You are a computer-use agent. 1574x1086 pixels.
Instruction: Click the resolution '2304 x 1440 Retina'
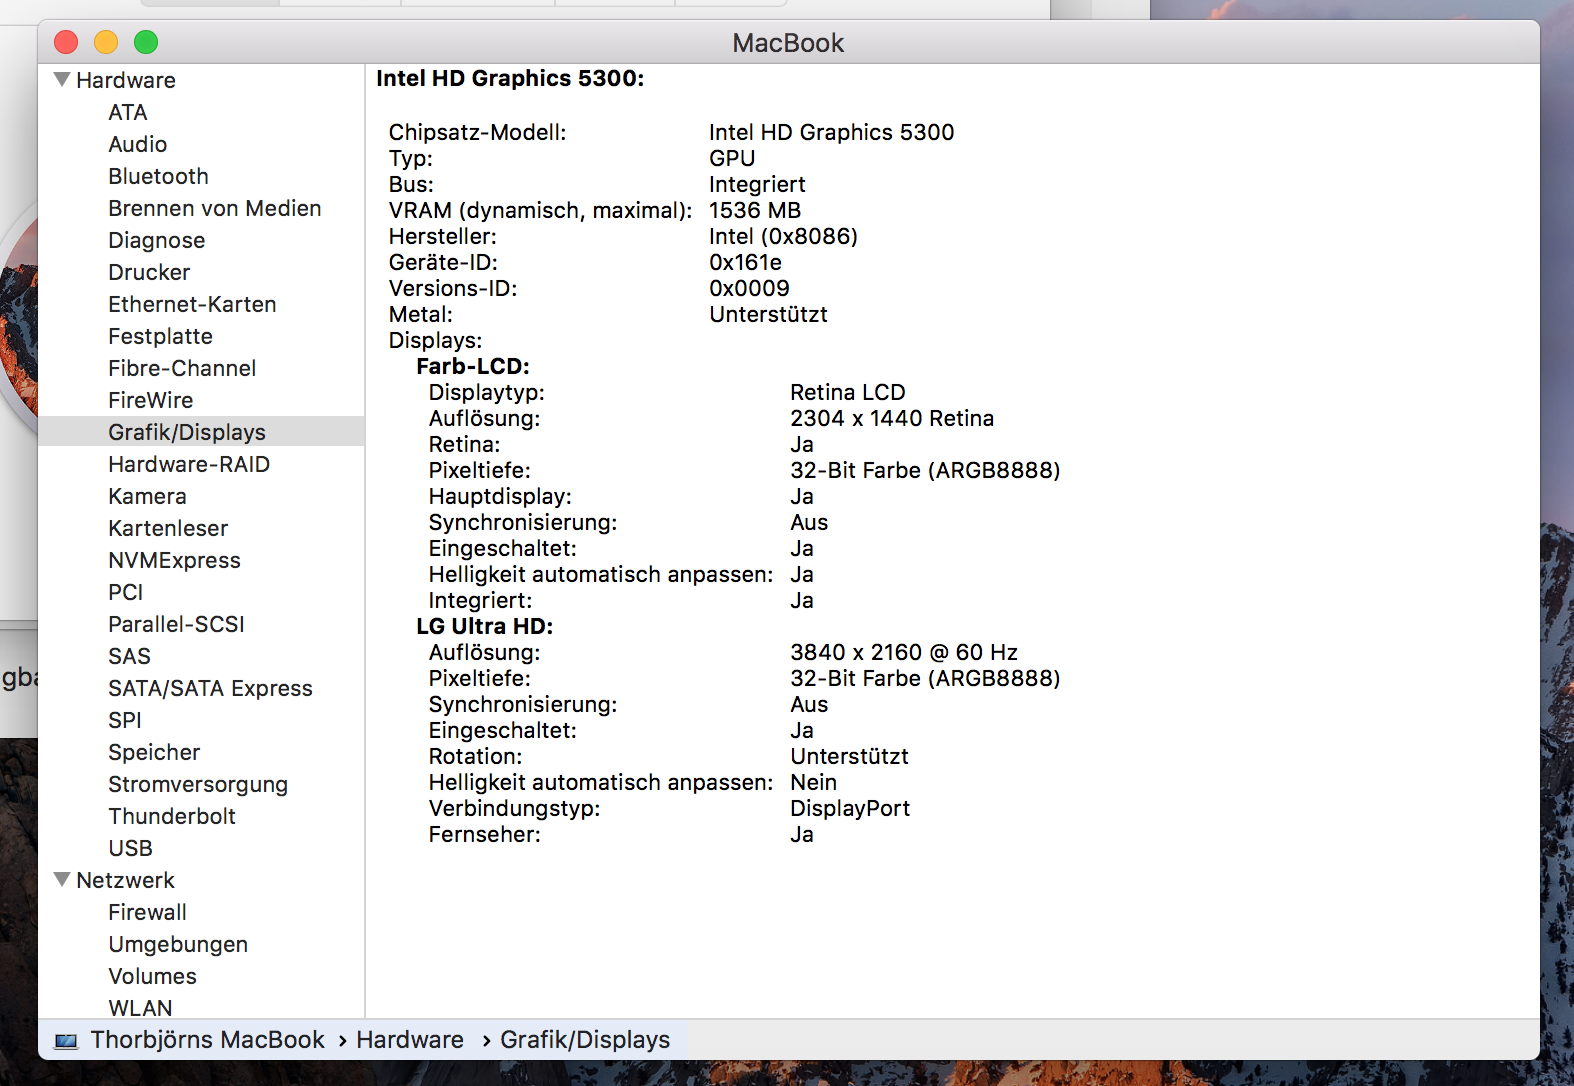tap(892, 418)
